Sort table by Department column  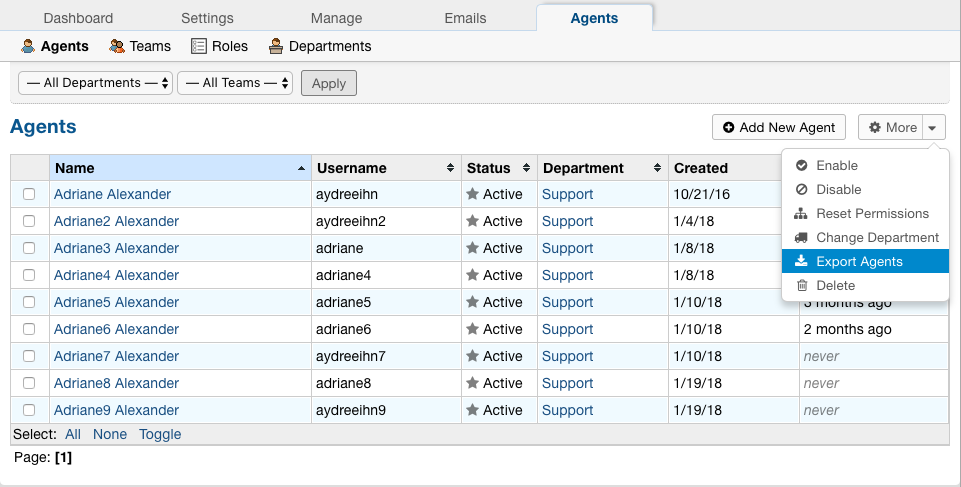coord(602,168)
